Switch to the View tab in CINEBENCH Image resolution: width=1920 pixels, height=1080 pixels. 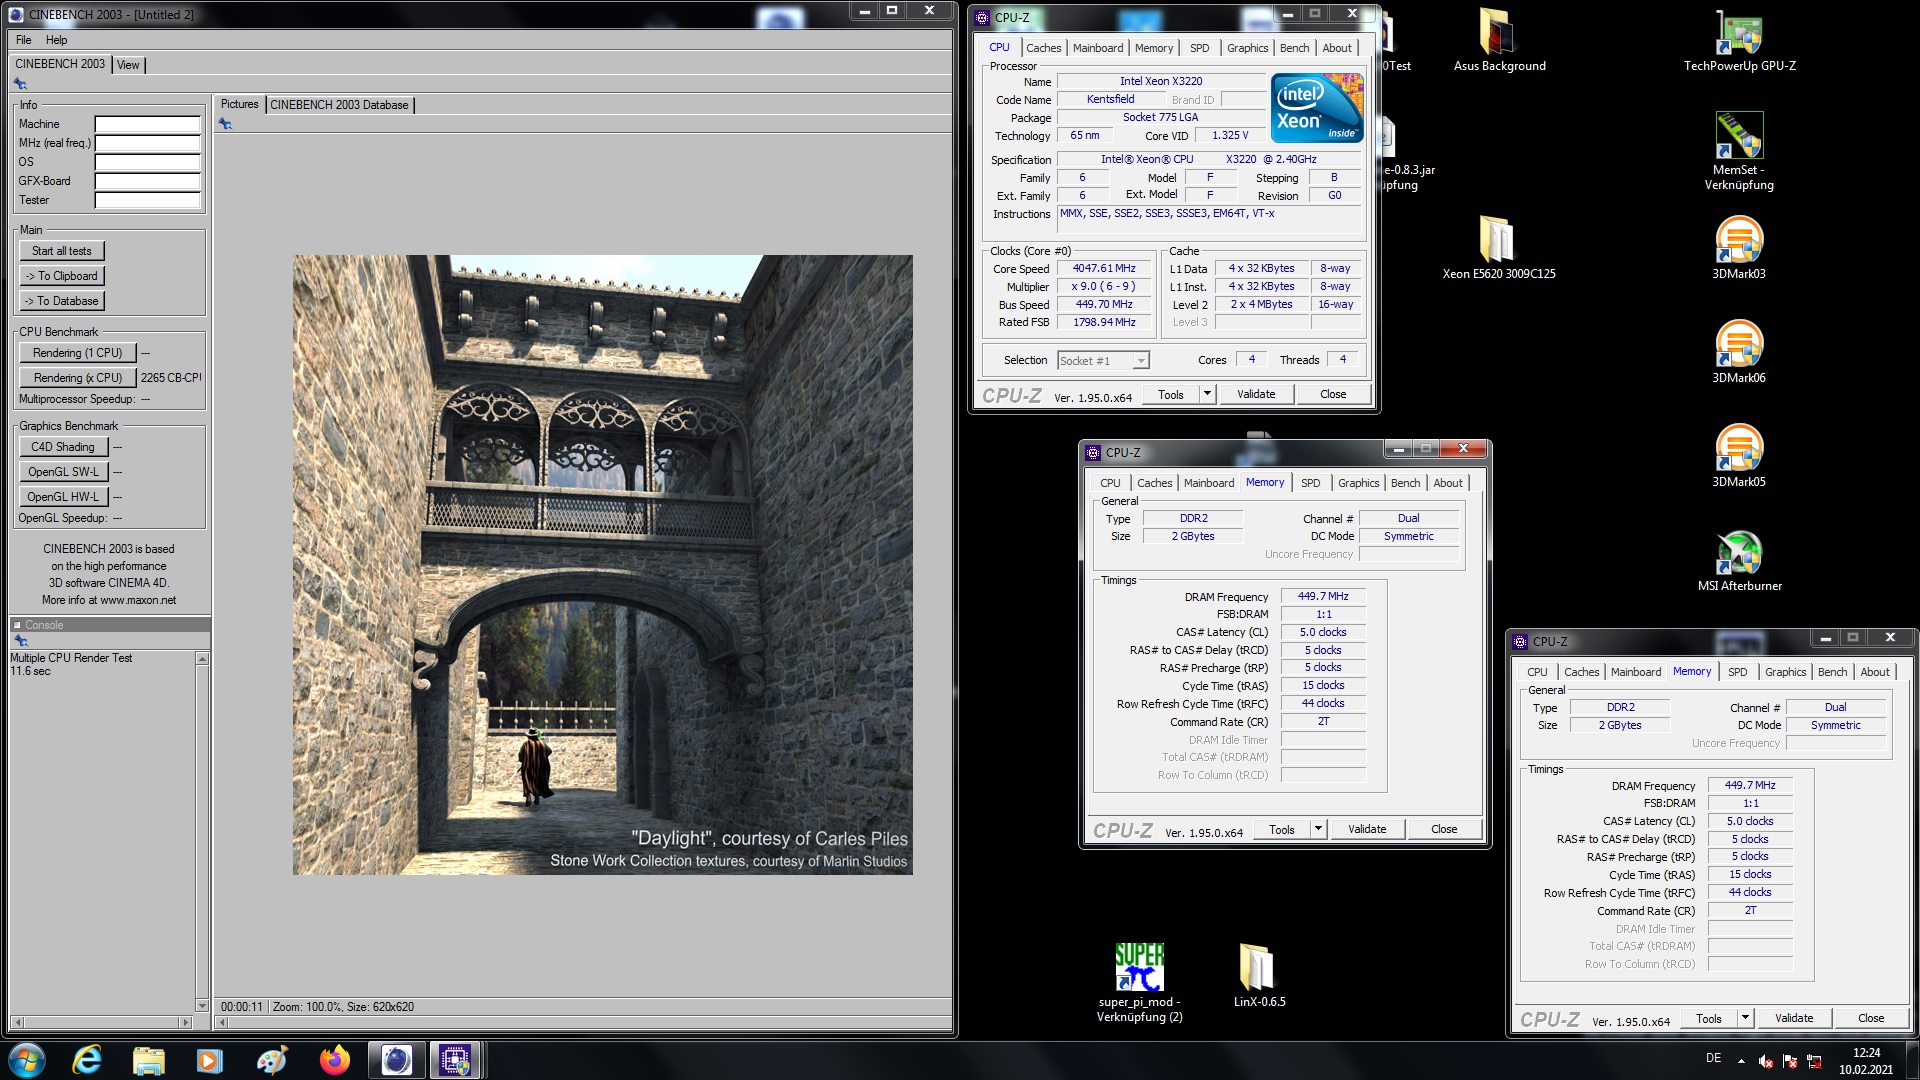[128, 65]
